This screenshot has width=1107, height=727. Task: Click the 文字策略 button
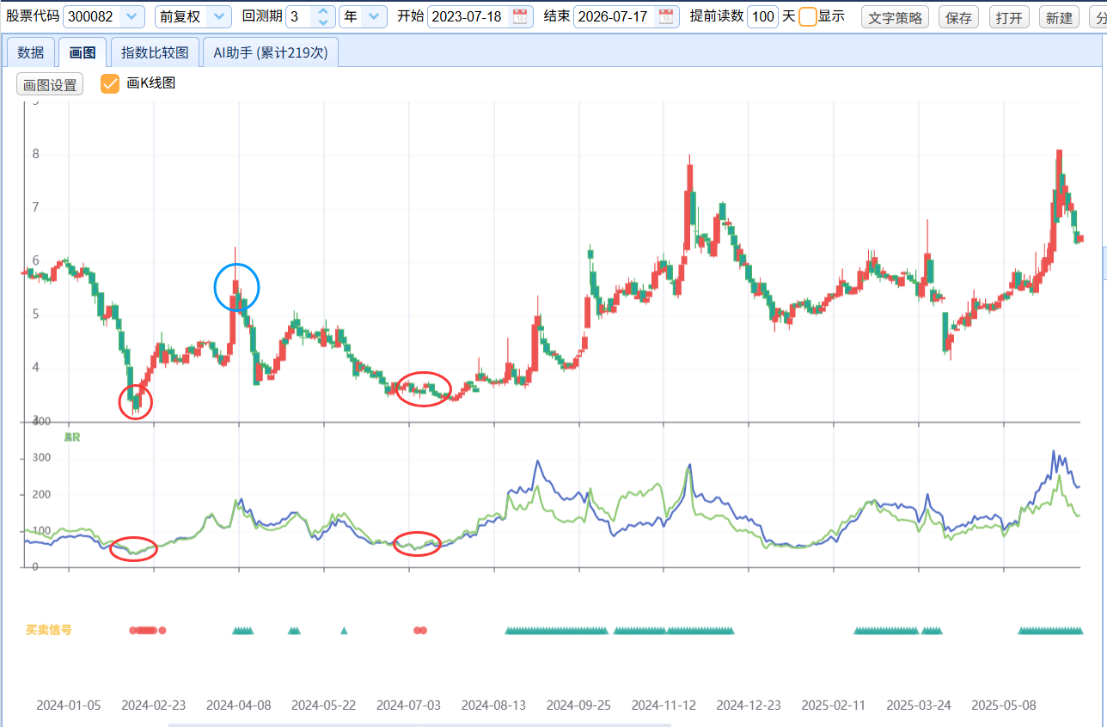(895, 18)
